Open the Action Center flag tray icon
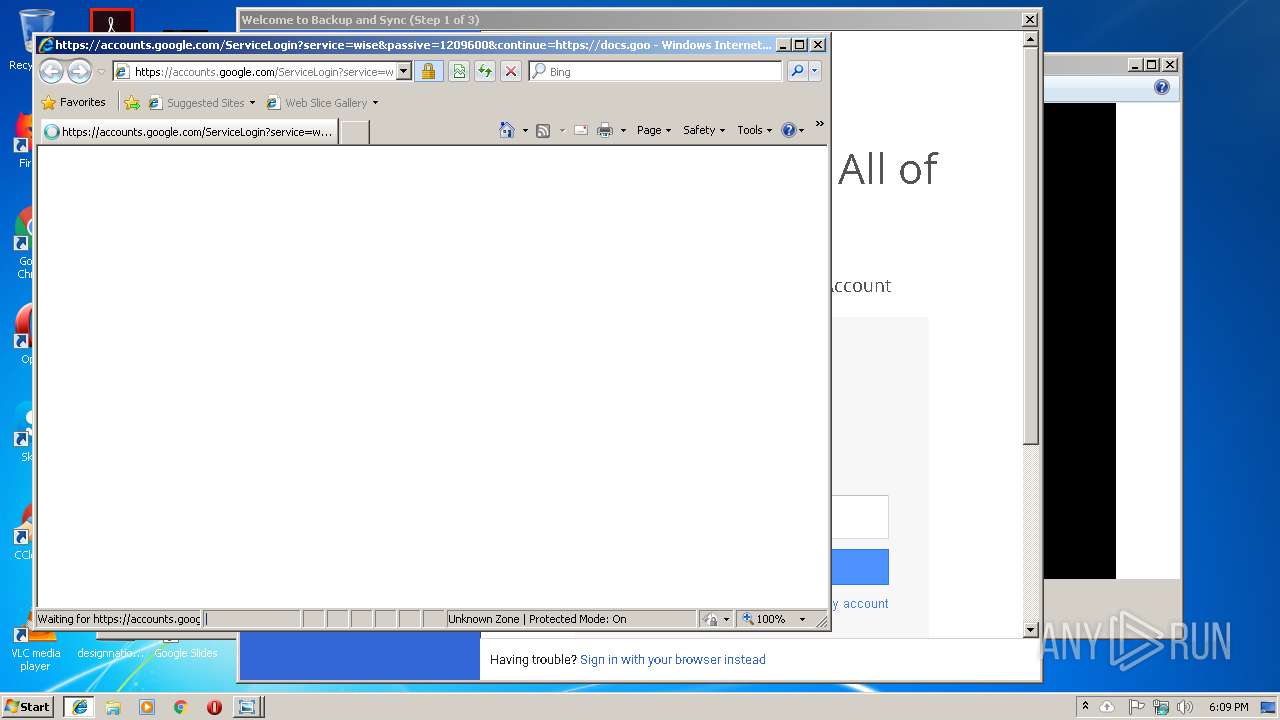 click(x=1136, y=706)
